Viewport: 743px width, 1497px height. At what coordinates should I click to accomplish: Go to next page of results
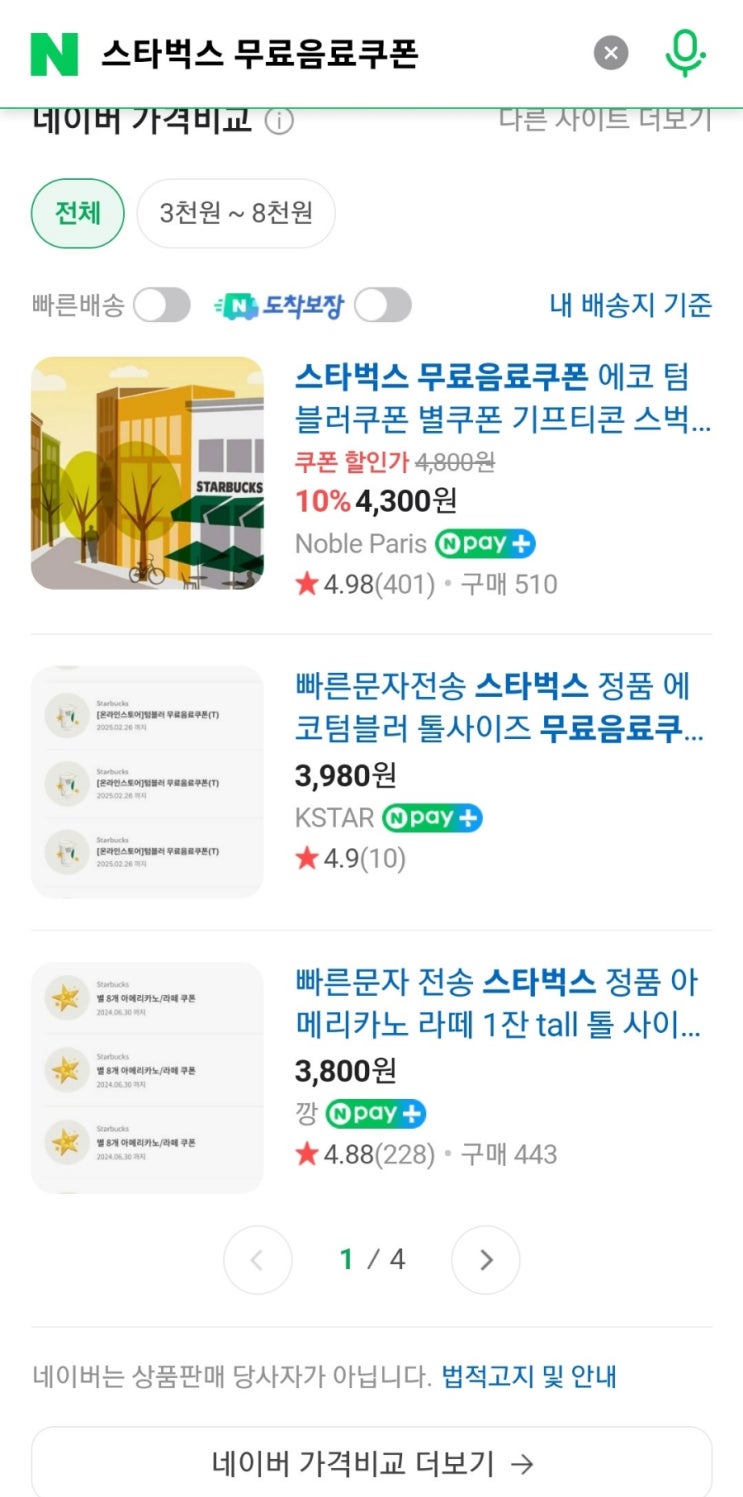pos(485,1260)
